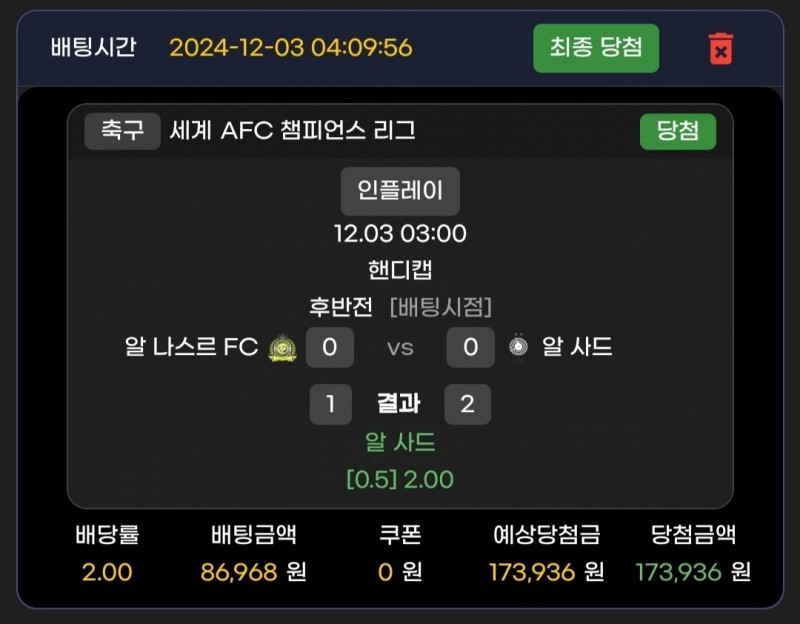The height and width of the screenshot is (624, 800).
Task: Click the 173,936 원 expected winnings value
Action: click(x=546, y=572)
